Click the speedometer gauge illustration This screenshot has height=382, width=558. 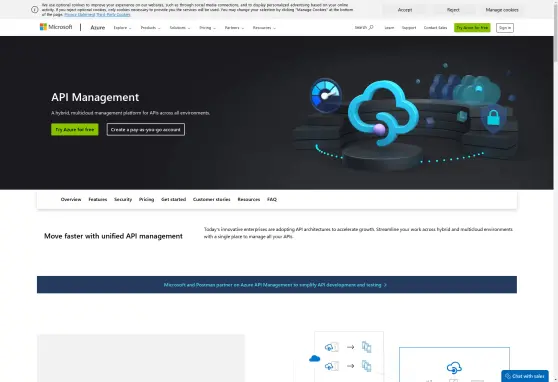pos(326,95)
